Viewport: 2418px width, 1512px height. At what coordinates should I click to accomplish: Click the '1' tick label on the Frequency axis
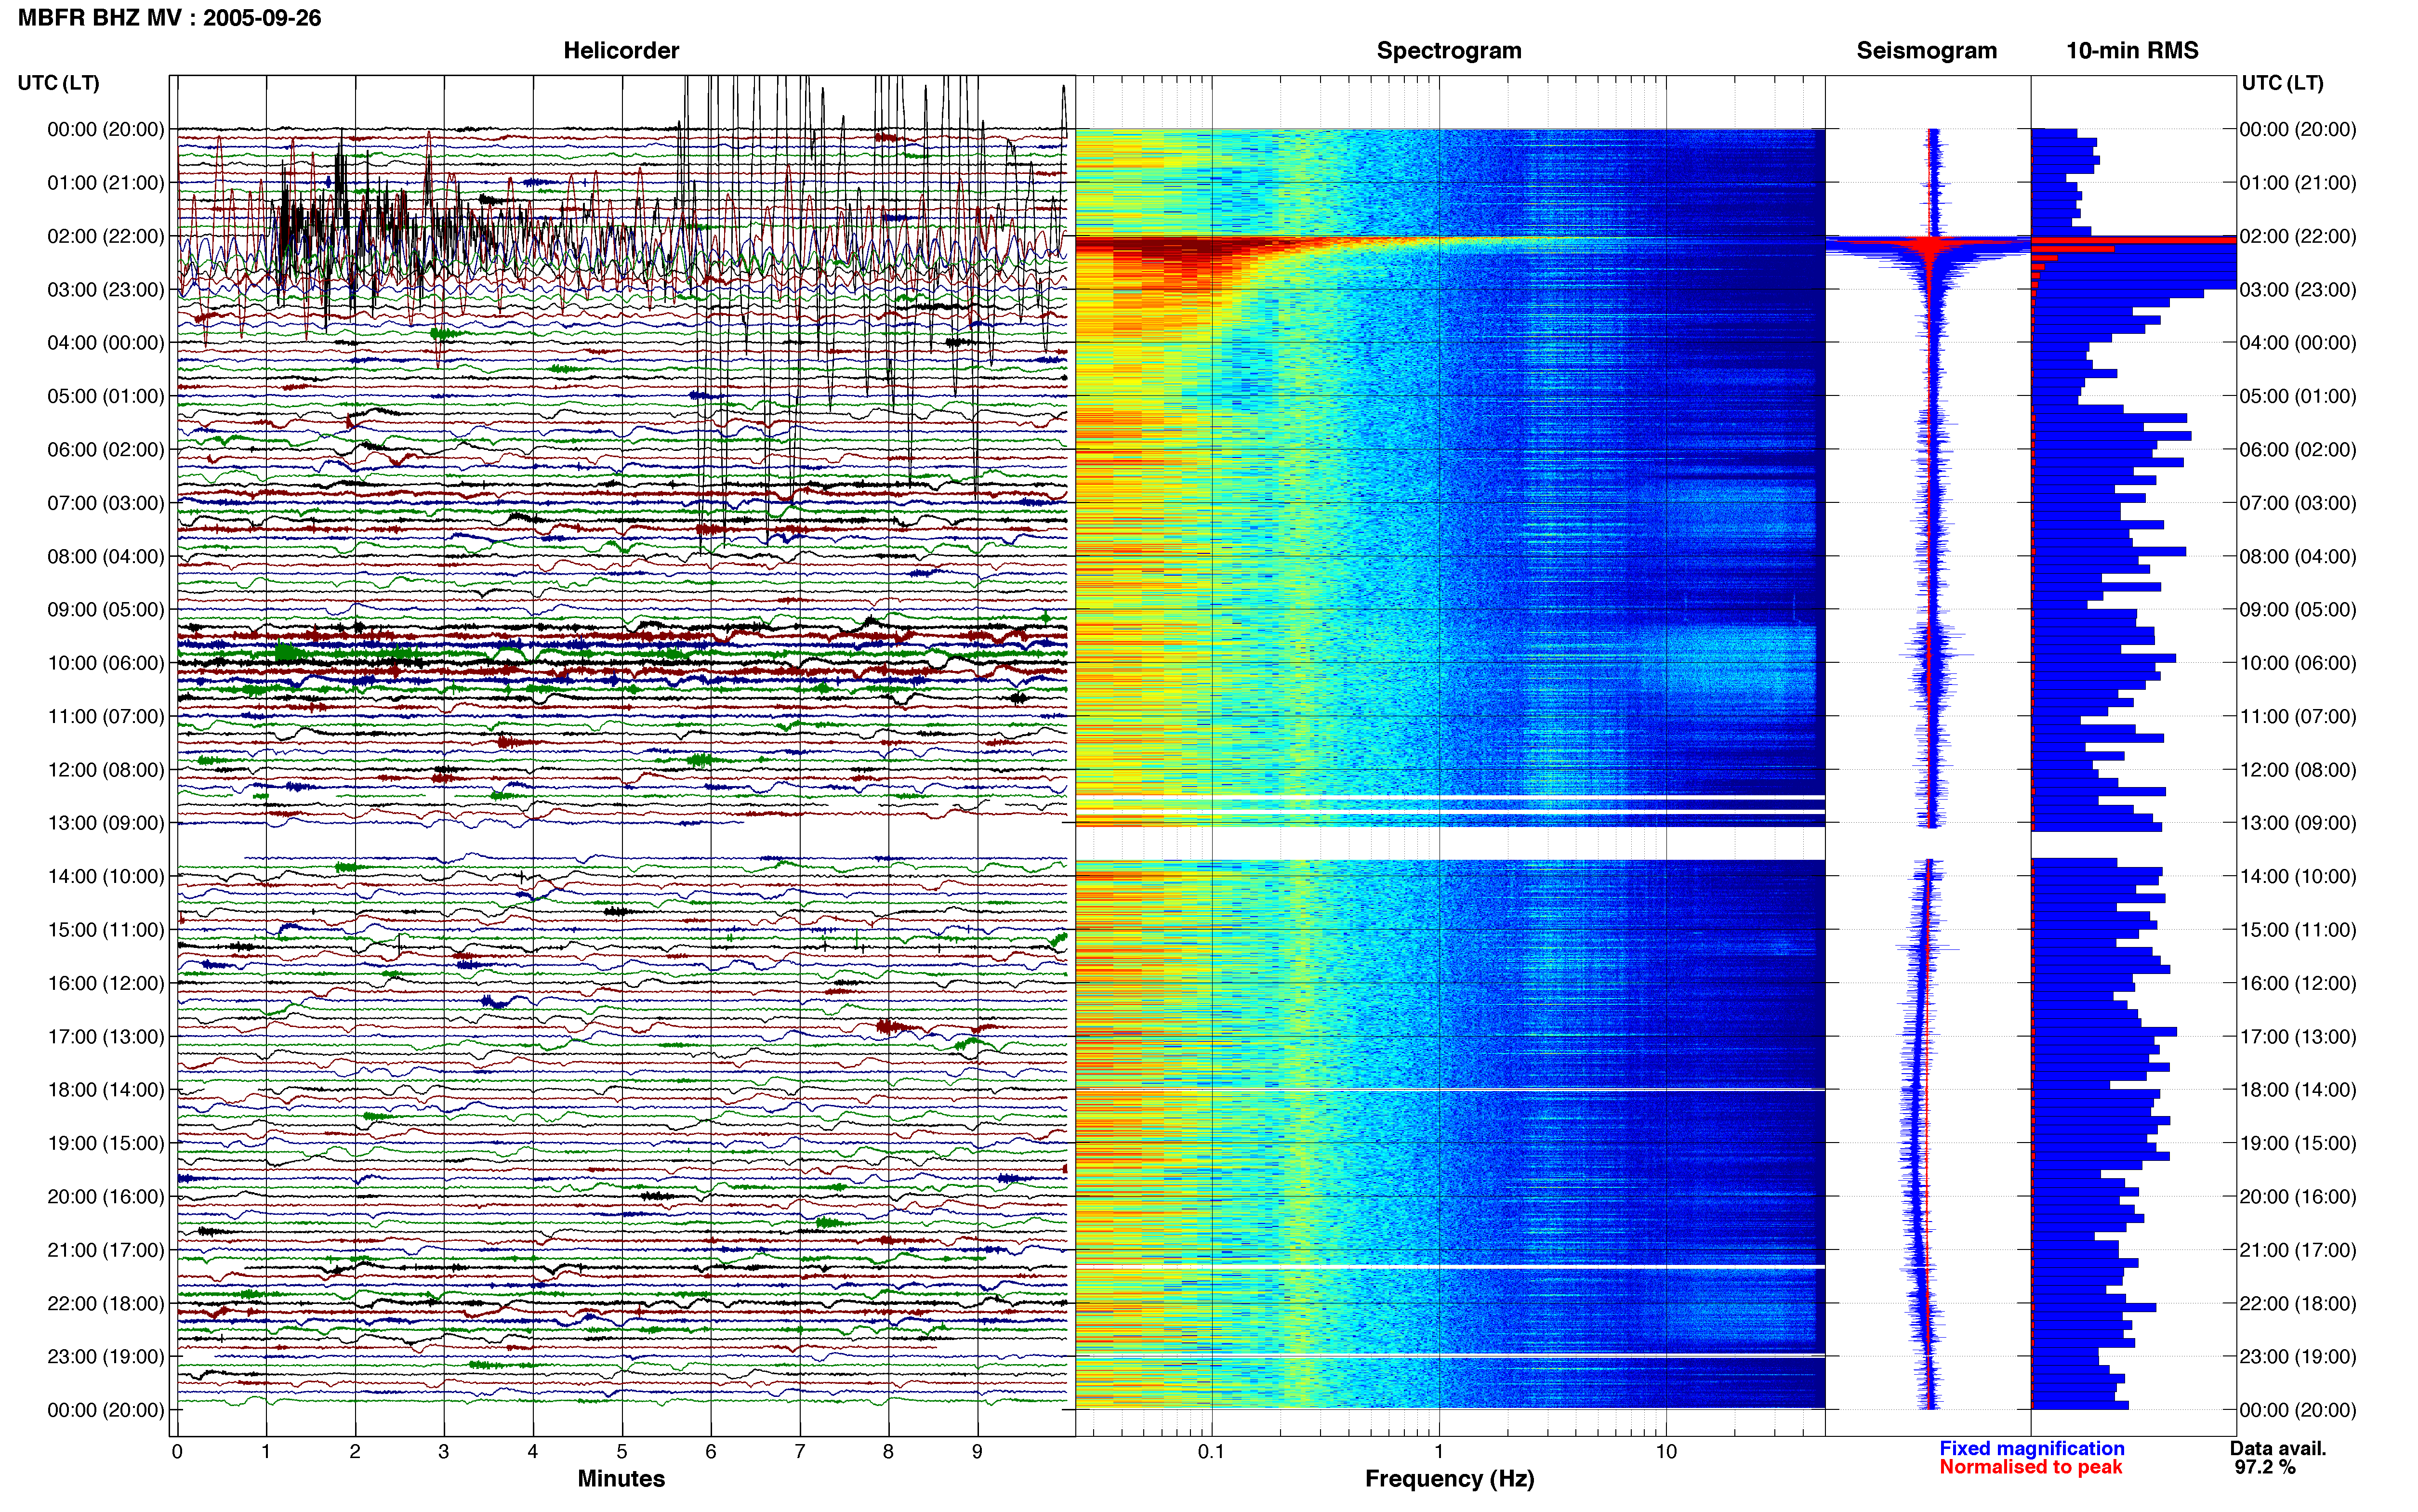coord(1439,1452)
